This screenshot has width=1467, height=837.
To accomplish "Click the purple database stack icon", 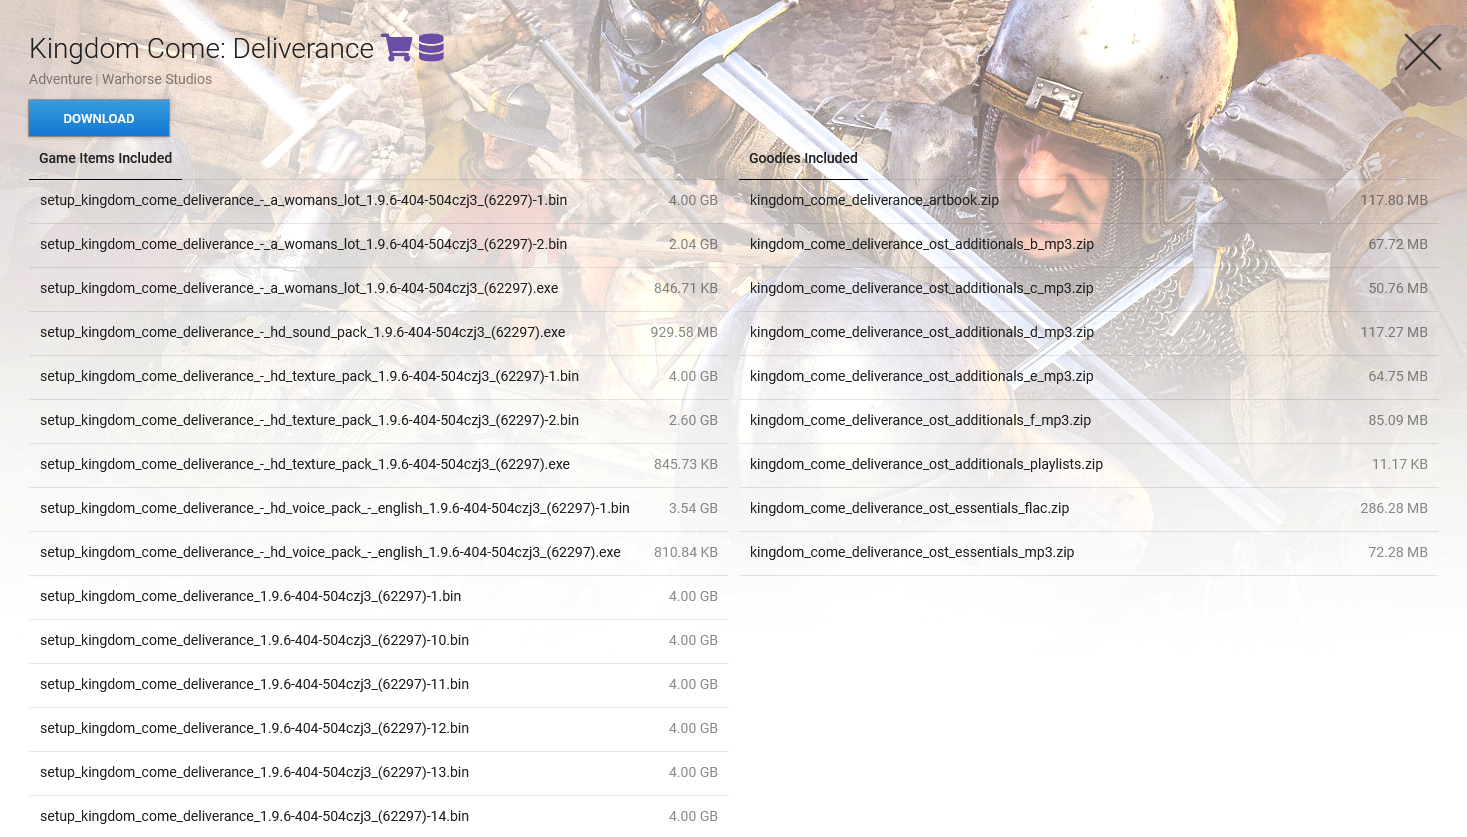I will [x=431, y=47].
